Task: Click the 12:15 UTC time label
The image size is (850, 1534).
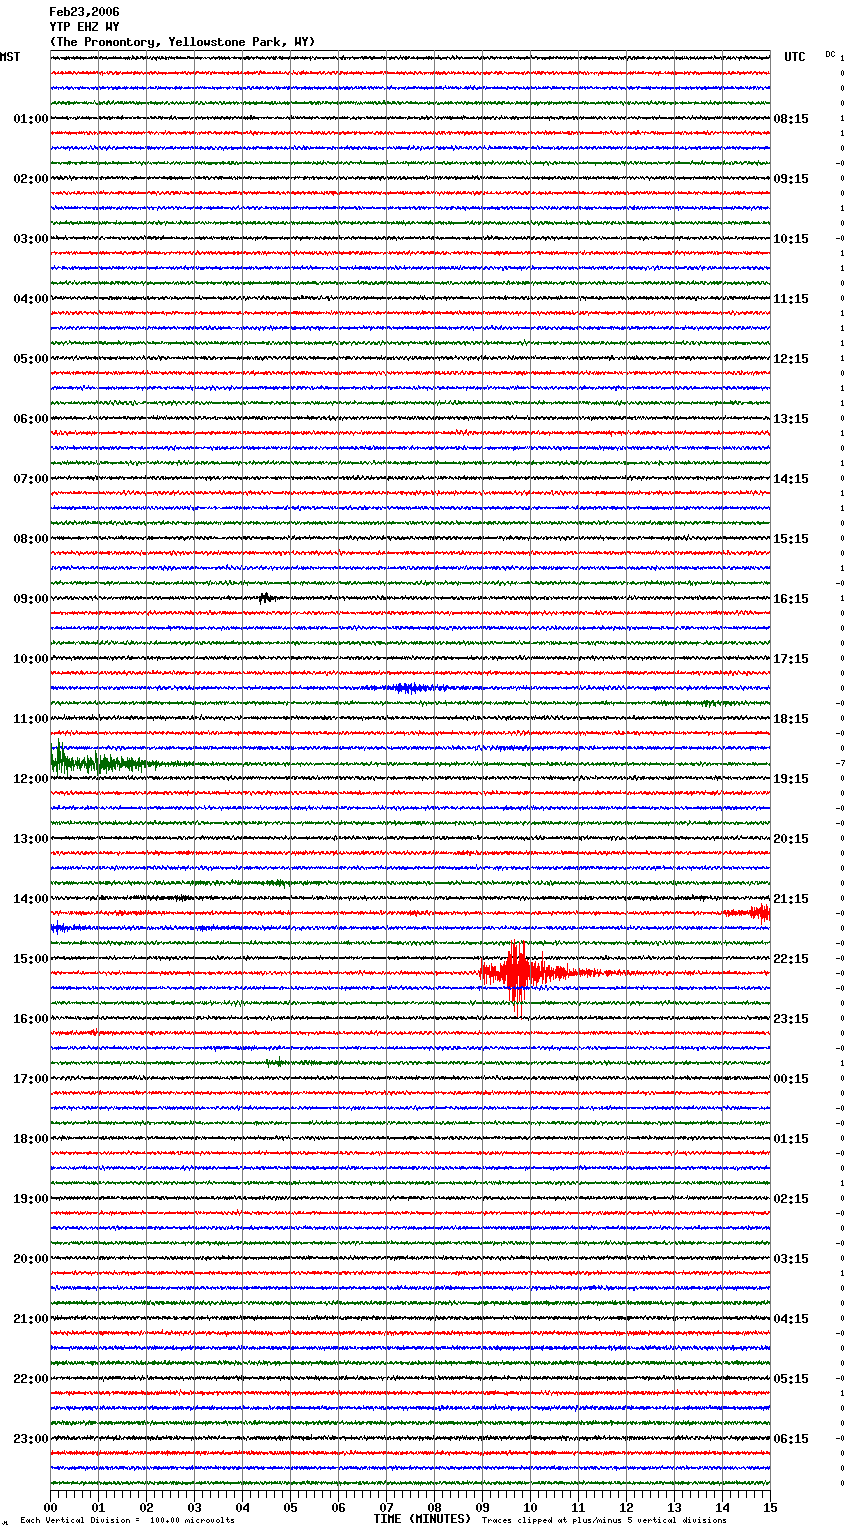Action: 791,359
